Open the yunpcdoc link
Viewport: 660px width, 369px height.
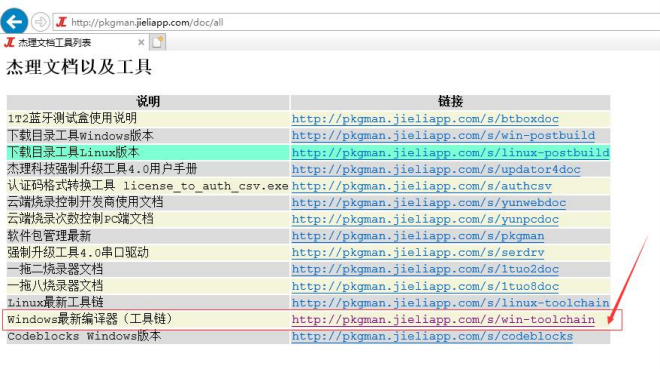point(425,219)
